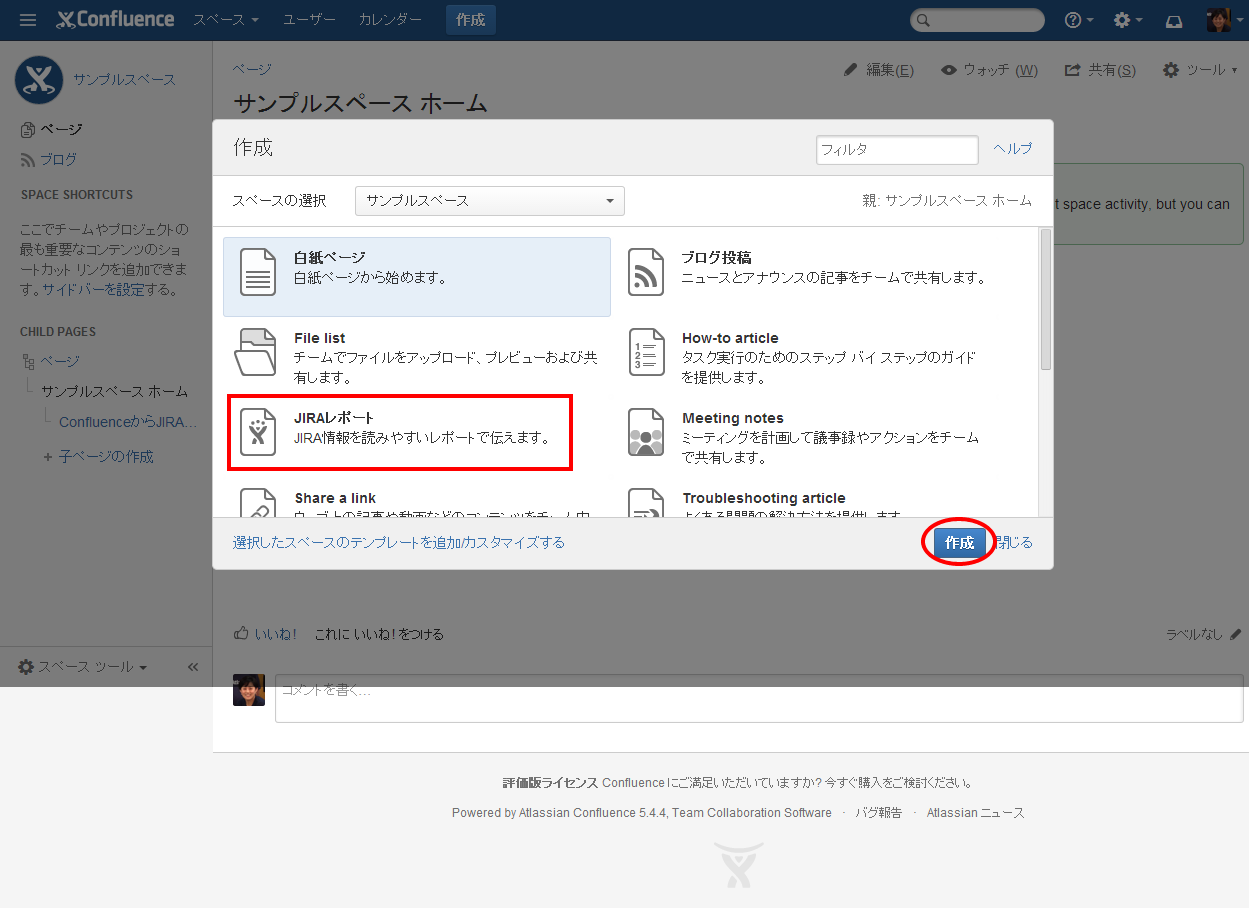Focus the フィルタ filter field in dialog
The image size is (1249, 908).
pos(897,149)
